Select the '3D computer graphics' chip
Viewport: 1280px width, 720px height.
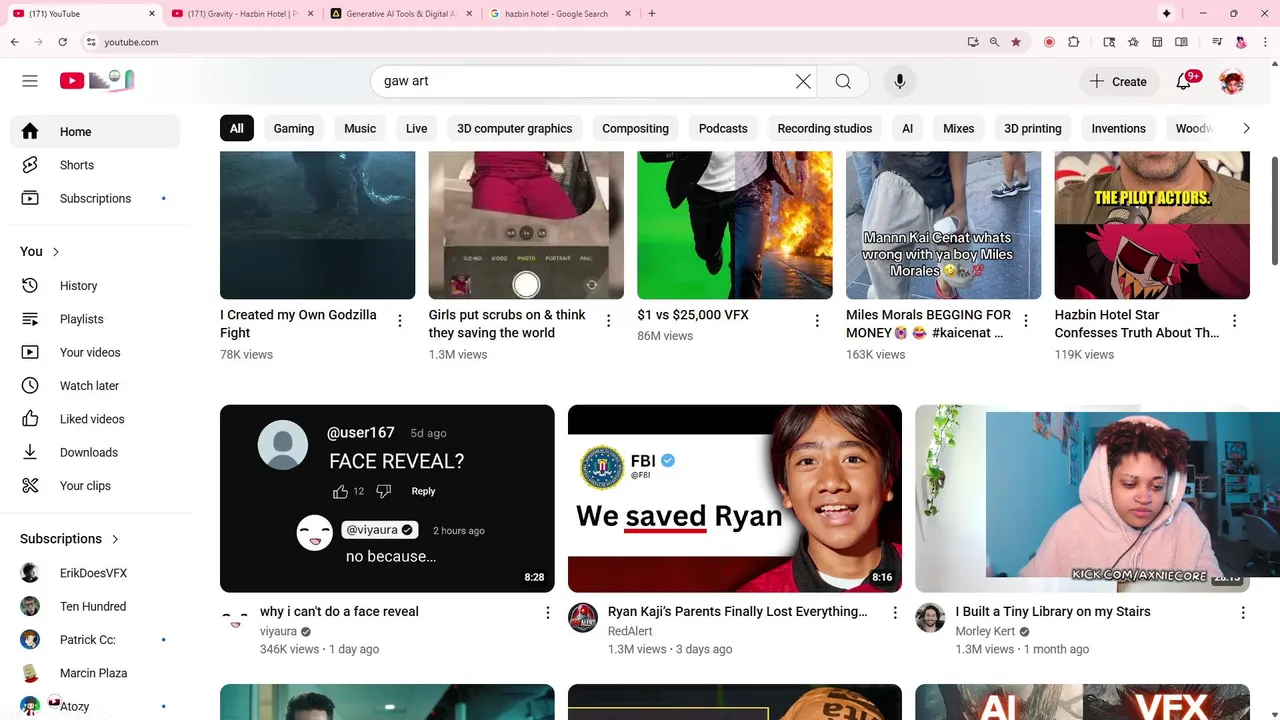(515, 128)
